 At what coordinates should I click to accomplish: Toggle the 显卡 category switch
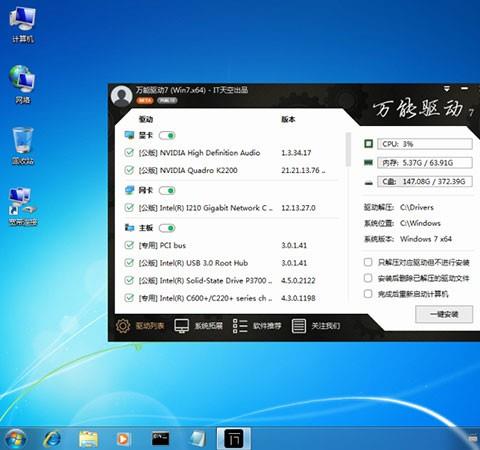pos(167,135)
